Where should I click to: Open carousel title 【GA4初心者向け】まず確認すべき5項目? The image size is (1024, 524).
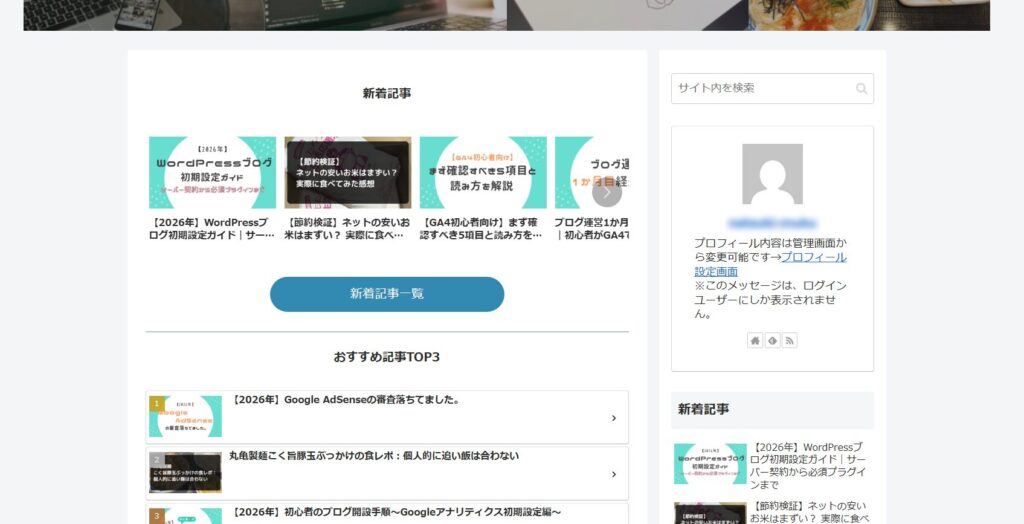coord(483,229)
